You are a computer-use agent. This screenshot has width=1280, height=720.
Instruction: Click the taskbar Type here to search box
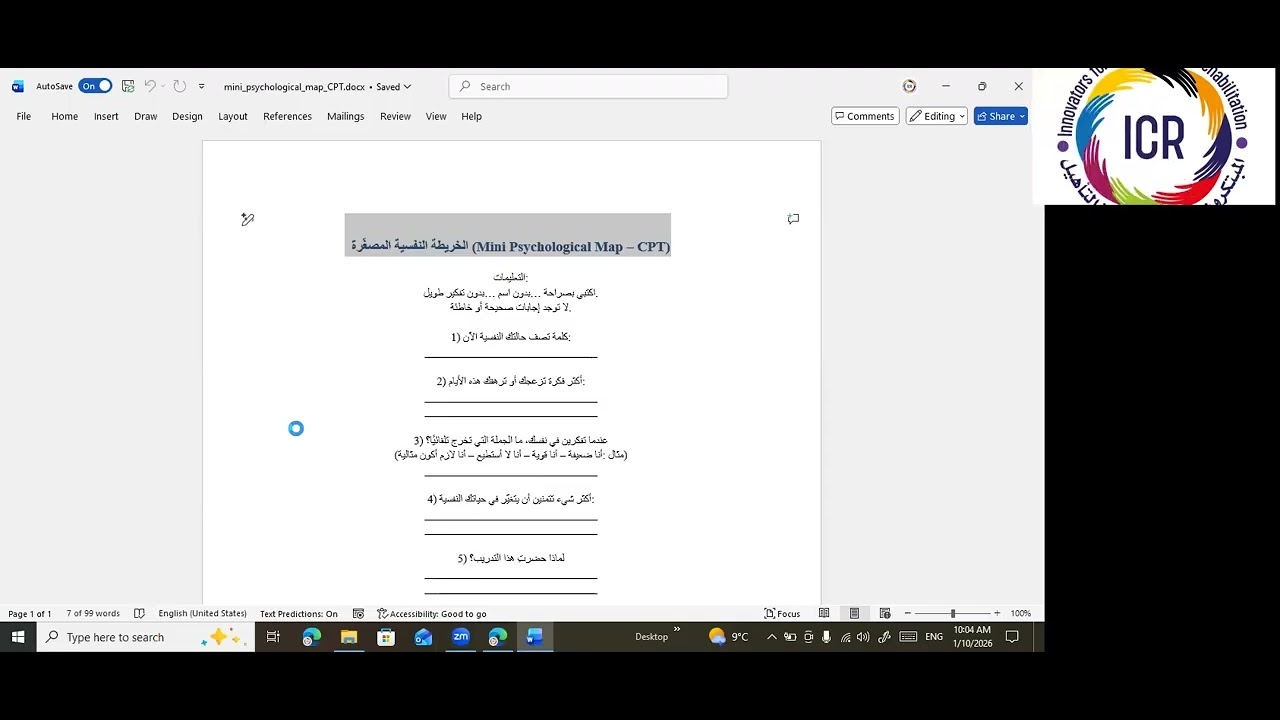tap(146, 637)
